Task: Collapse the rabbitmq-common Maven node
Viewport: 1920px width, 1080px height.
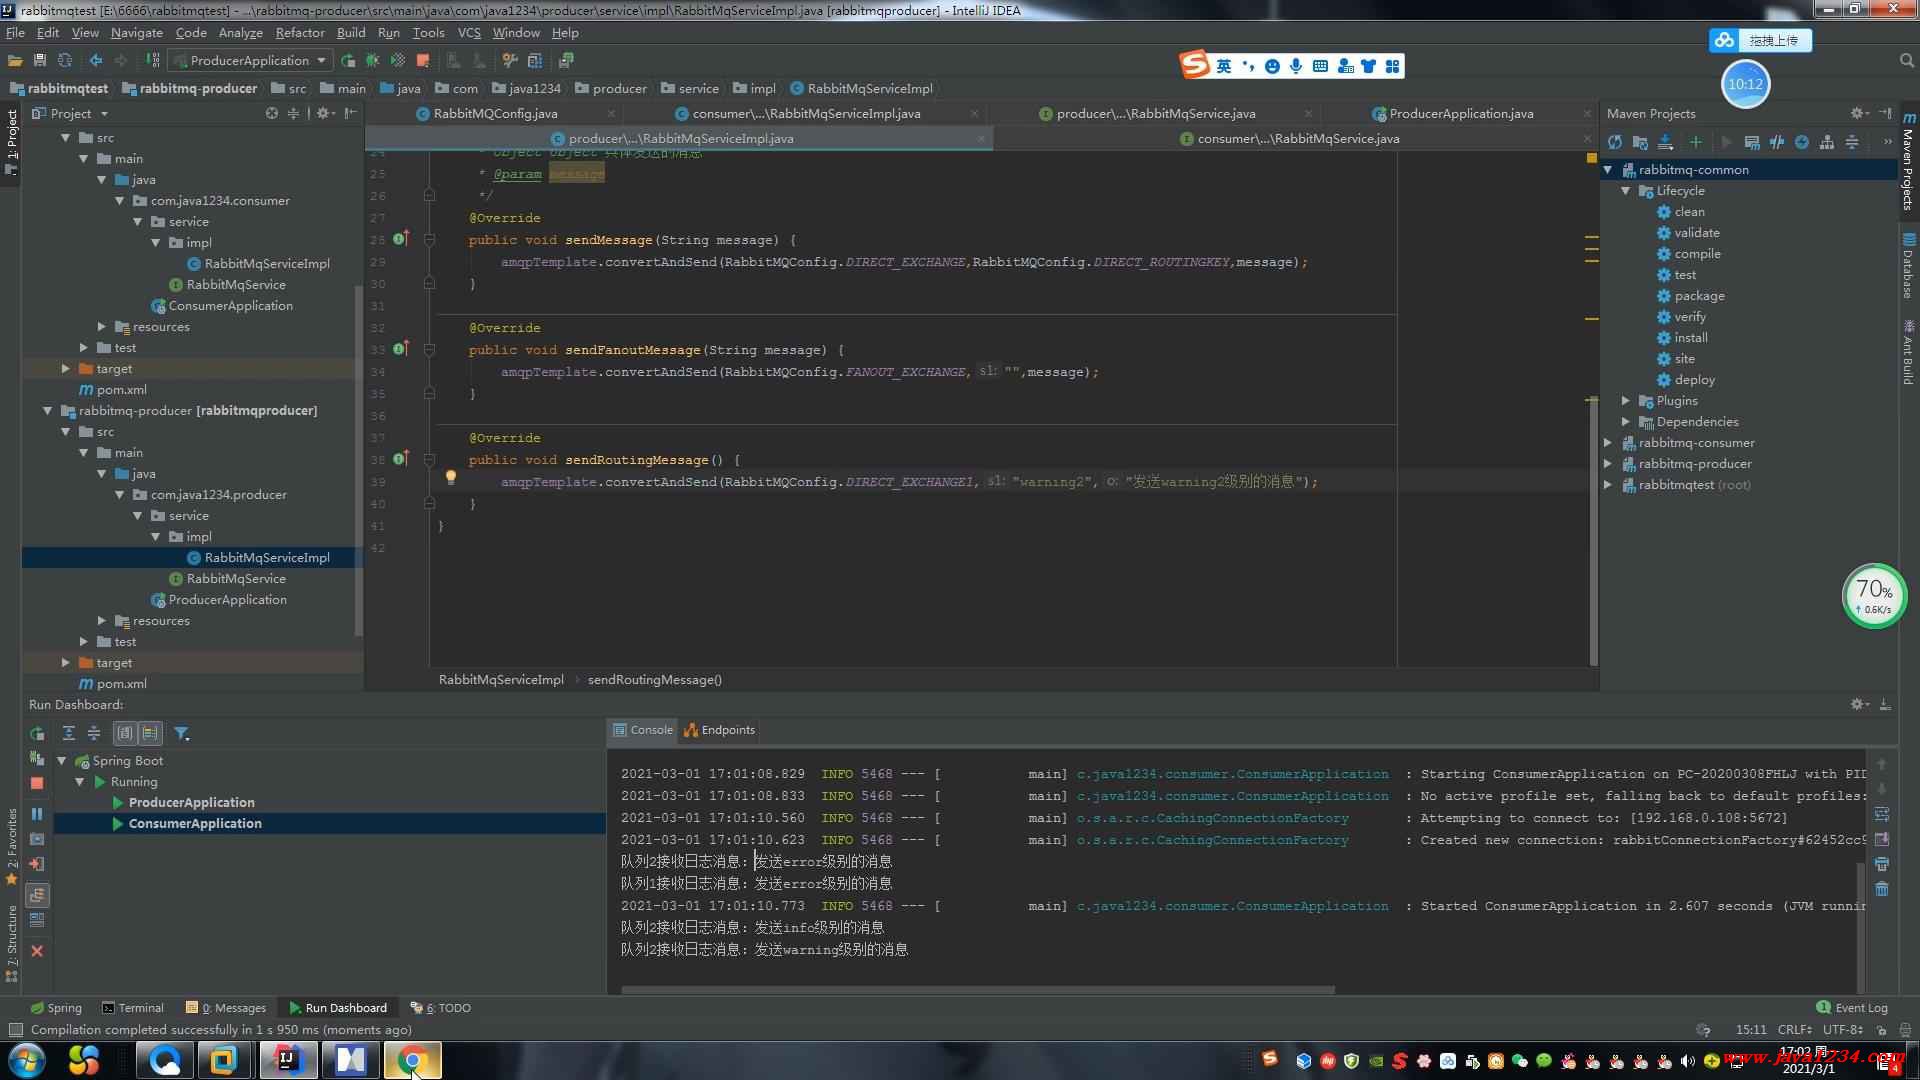Action: 1608,170
